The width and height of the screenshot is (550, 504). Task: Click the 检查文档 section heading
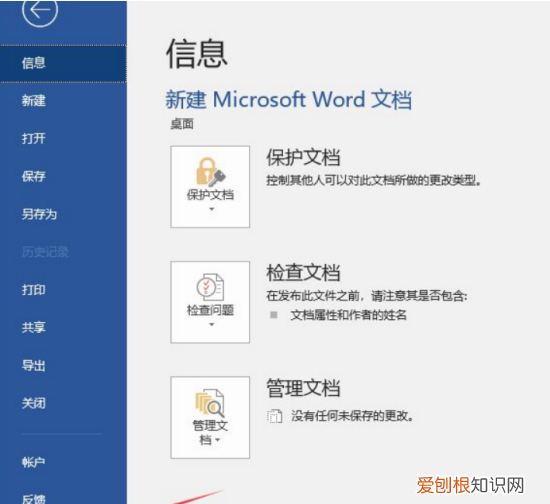coord(303,273)
